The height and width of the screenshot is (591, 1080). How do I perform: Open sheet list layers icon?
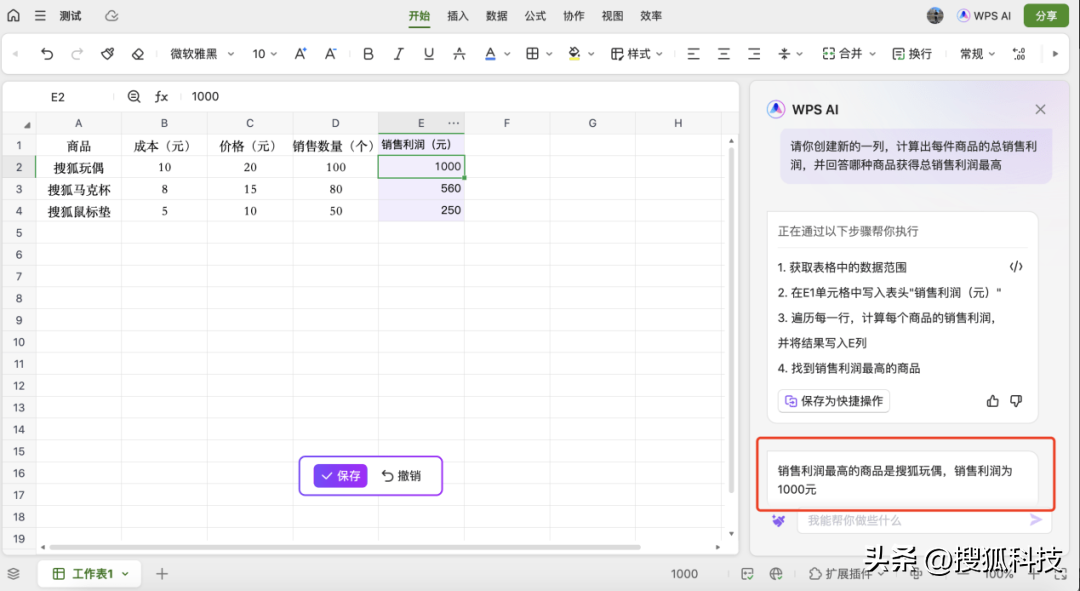coord(14,573)
